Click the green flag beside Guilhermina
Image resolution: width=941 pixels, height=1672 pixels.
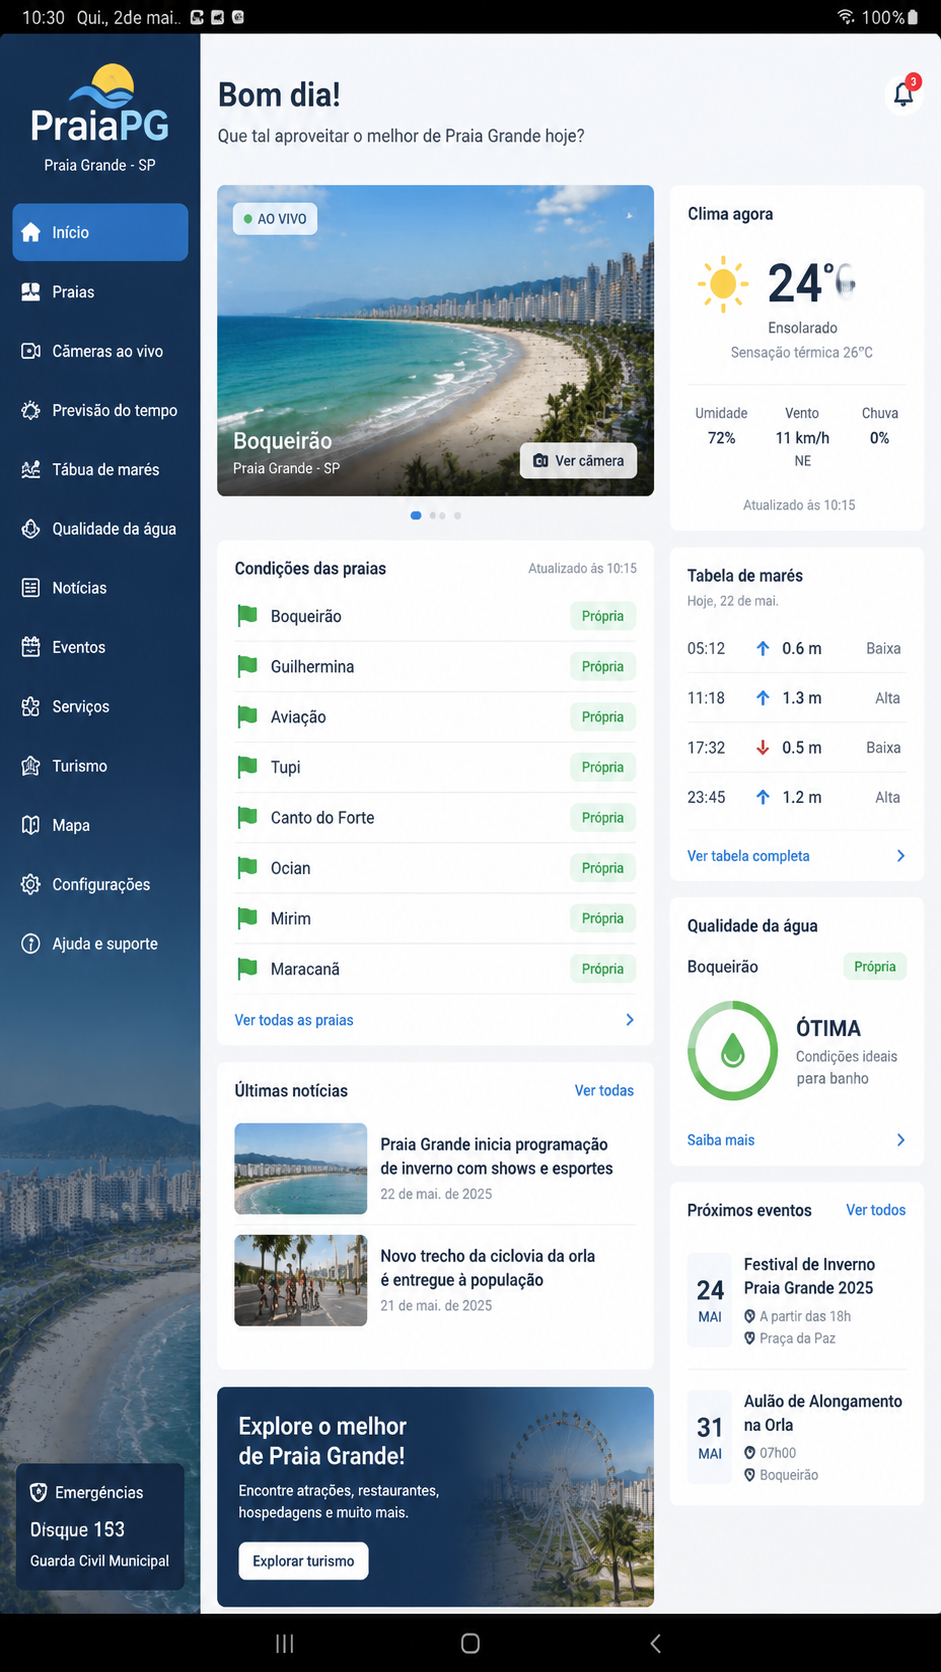tap(247, 666)
